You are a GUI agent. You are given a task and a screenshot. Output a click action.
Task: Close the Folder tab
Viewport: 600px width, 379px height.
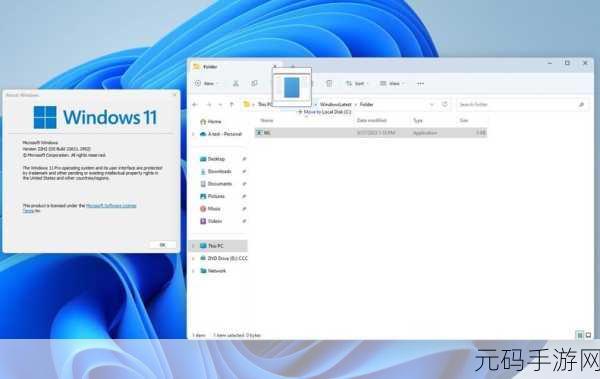coord(275,67)
